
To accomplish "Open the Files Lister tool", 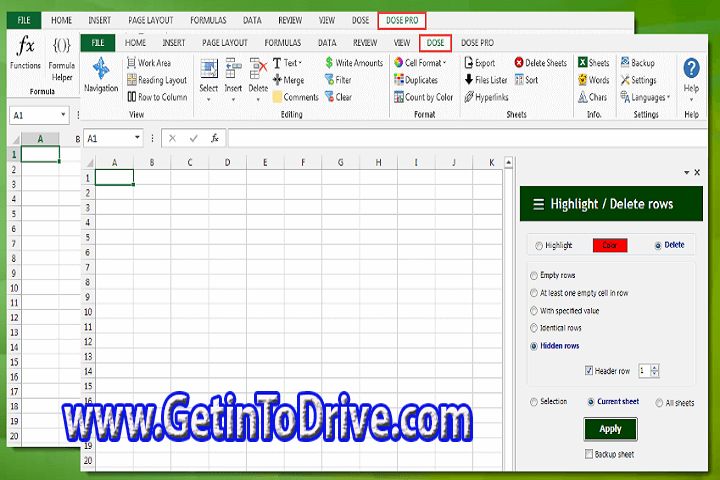I will (x=485, y=80).
